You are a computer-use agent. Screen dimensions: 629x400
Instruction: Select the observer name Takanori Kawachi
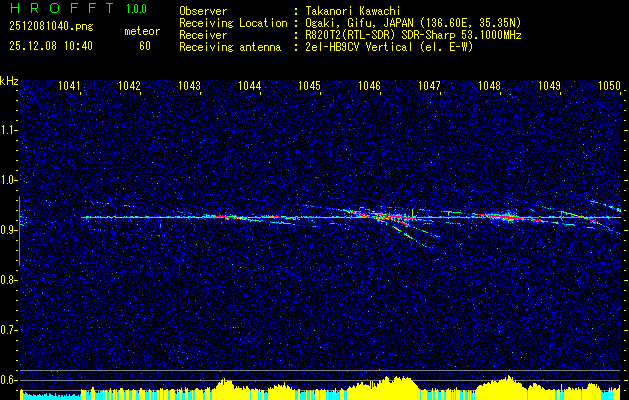point(353,11)
